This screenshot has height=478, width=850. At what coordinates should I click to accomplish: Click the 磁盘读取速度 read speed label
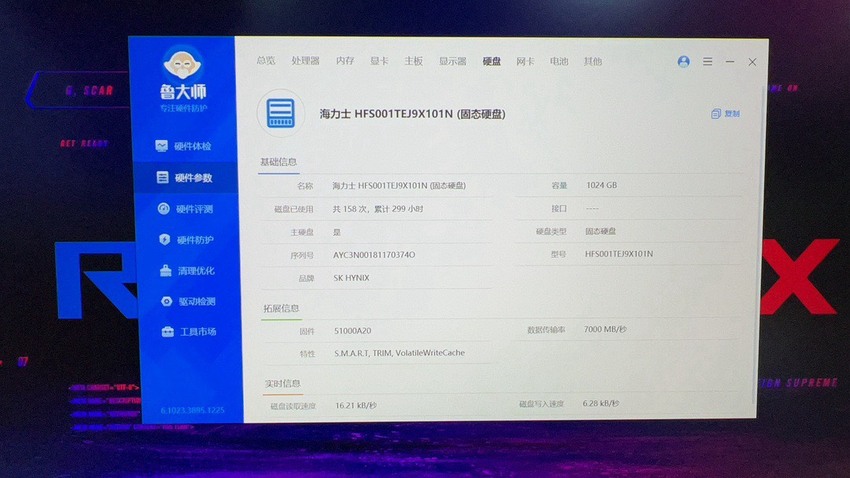[293, 406]
